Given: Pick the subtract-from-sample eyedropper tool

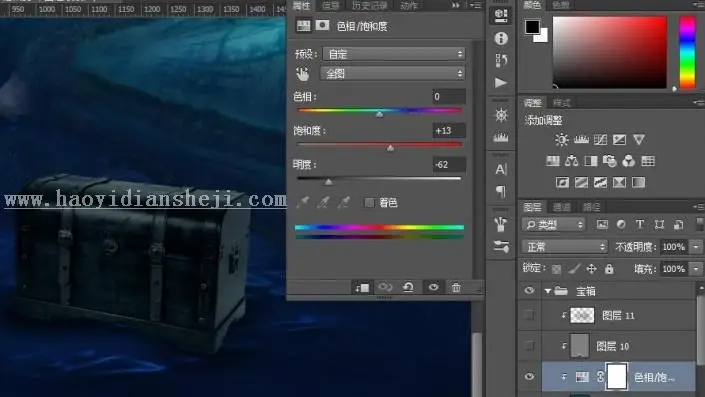Looking at the screenshot, I should [x=344, y=203].
